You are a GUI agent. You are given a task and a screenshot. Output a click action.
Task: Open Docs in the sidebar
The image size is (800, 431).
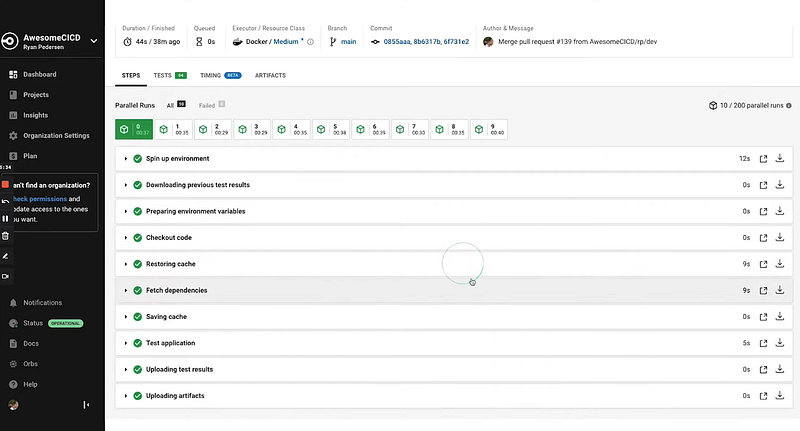click(24, 344)
